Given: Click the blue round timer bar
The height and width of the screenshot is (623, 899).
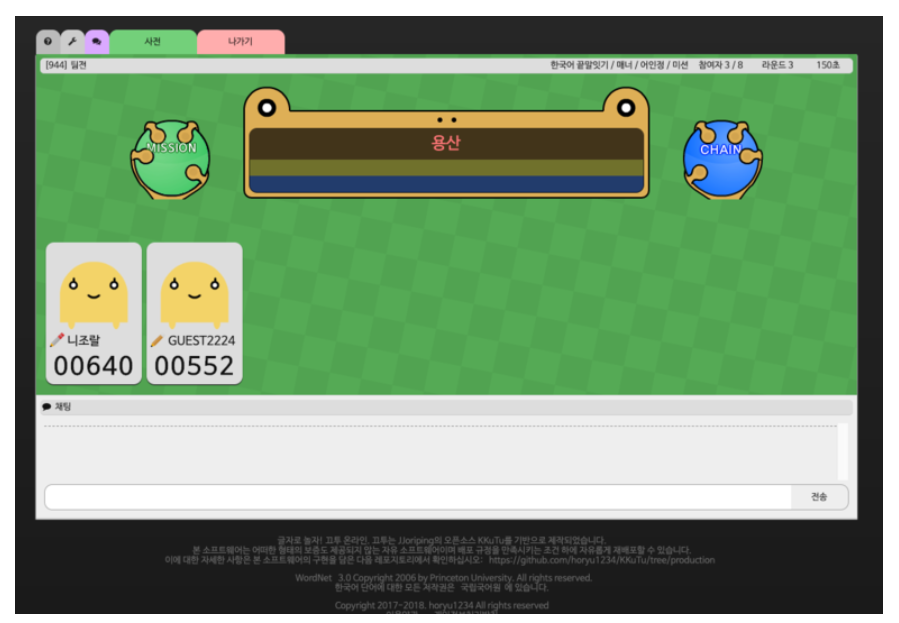Looking at the screenshot, I should coord(447,184).
